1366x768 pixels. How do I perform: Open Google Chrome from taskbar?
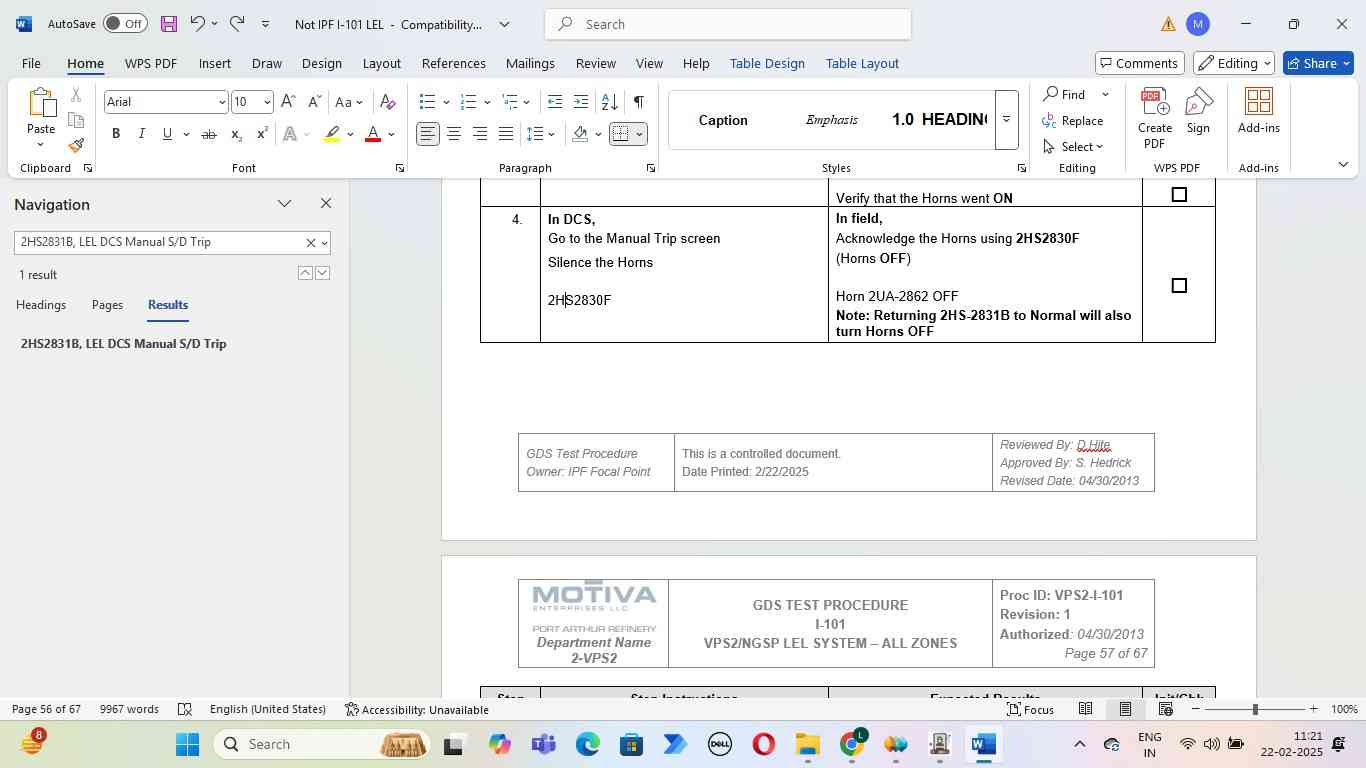[852, 744]
